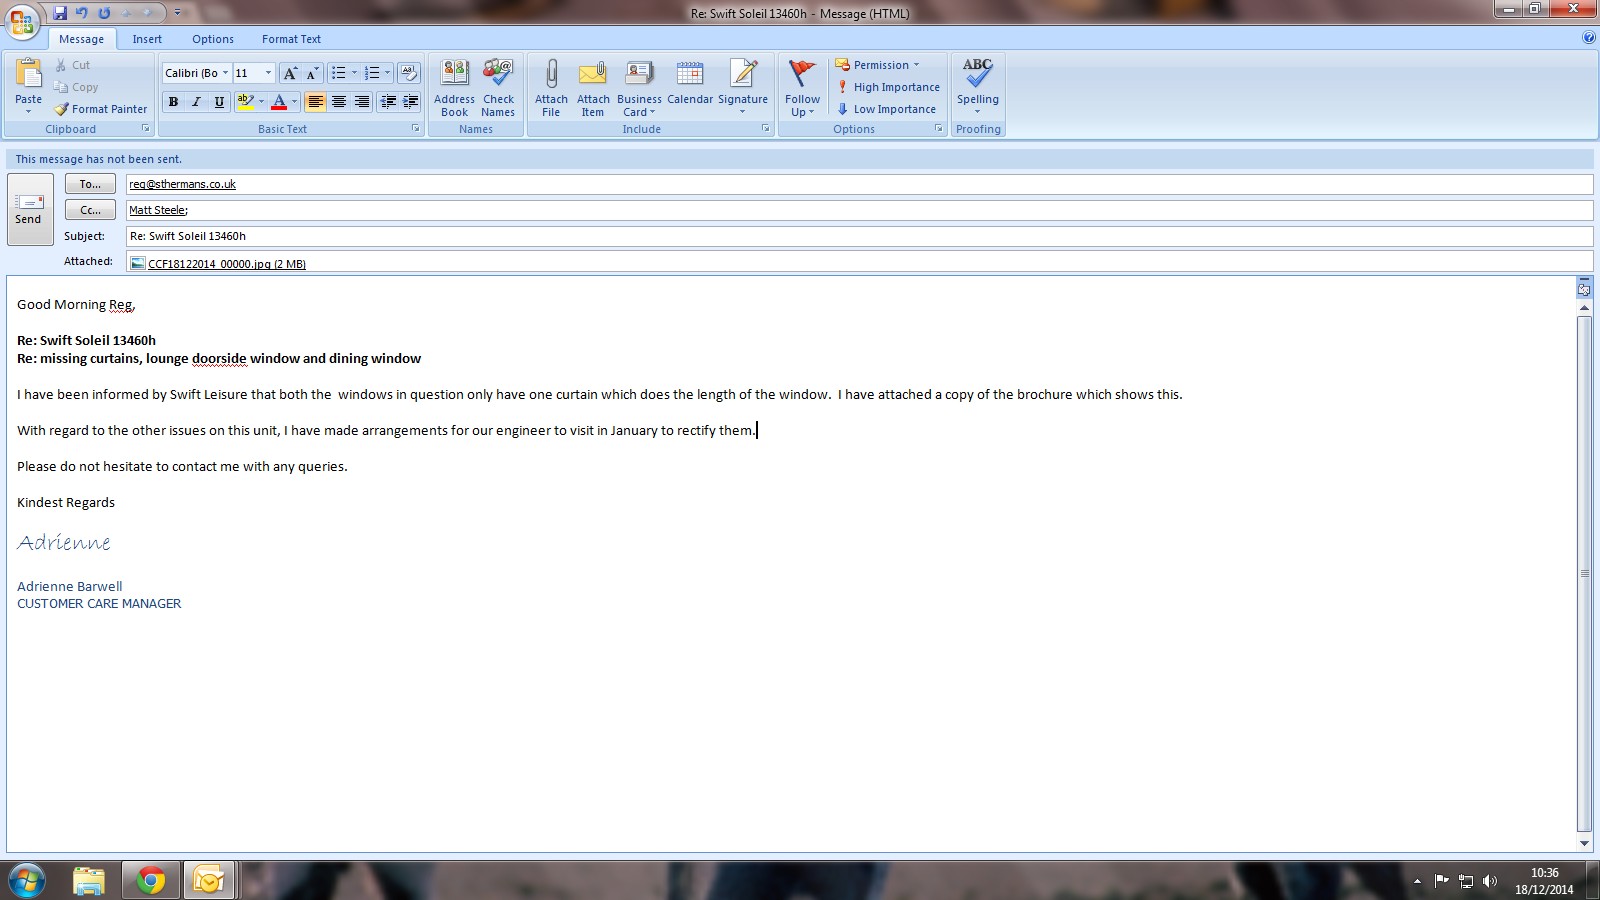Click Attach Item envelope icon
The height and width of the screenshot is (900, 1600).
(593, 88)
